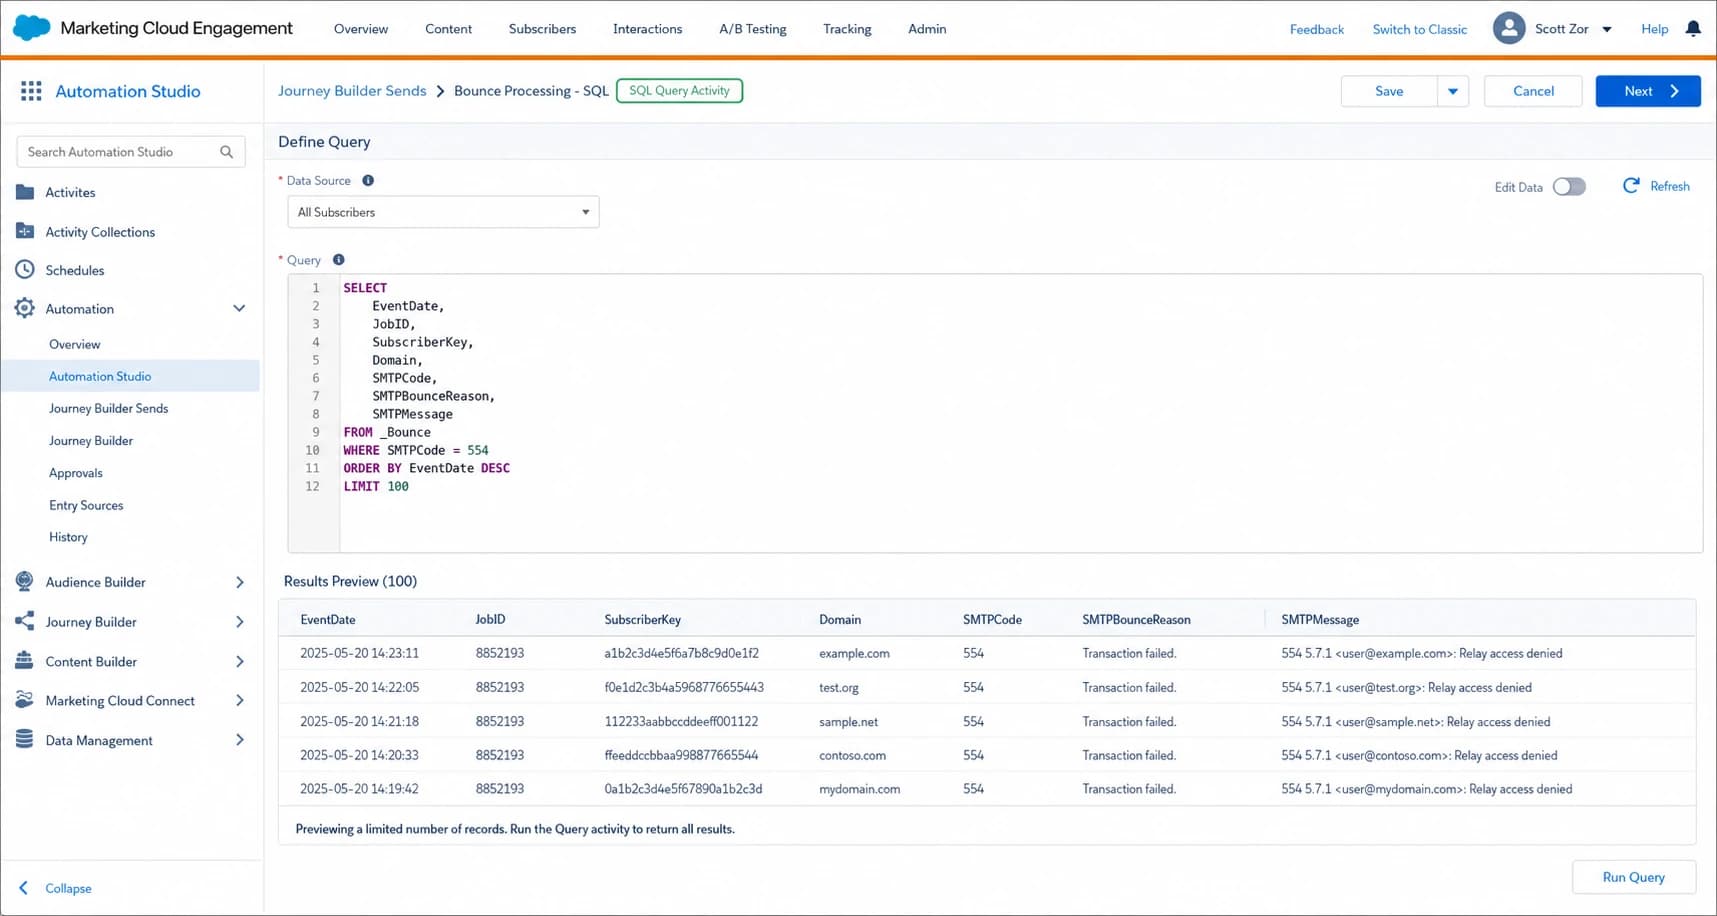Click the Marketing Cloud Connect icon
The height and width of the screenshot is (916, 1717).
click(x=25, y=700)
